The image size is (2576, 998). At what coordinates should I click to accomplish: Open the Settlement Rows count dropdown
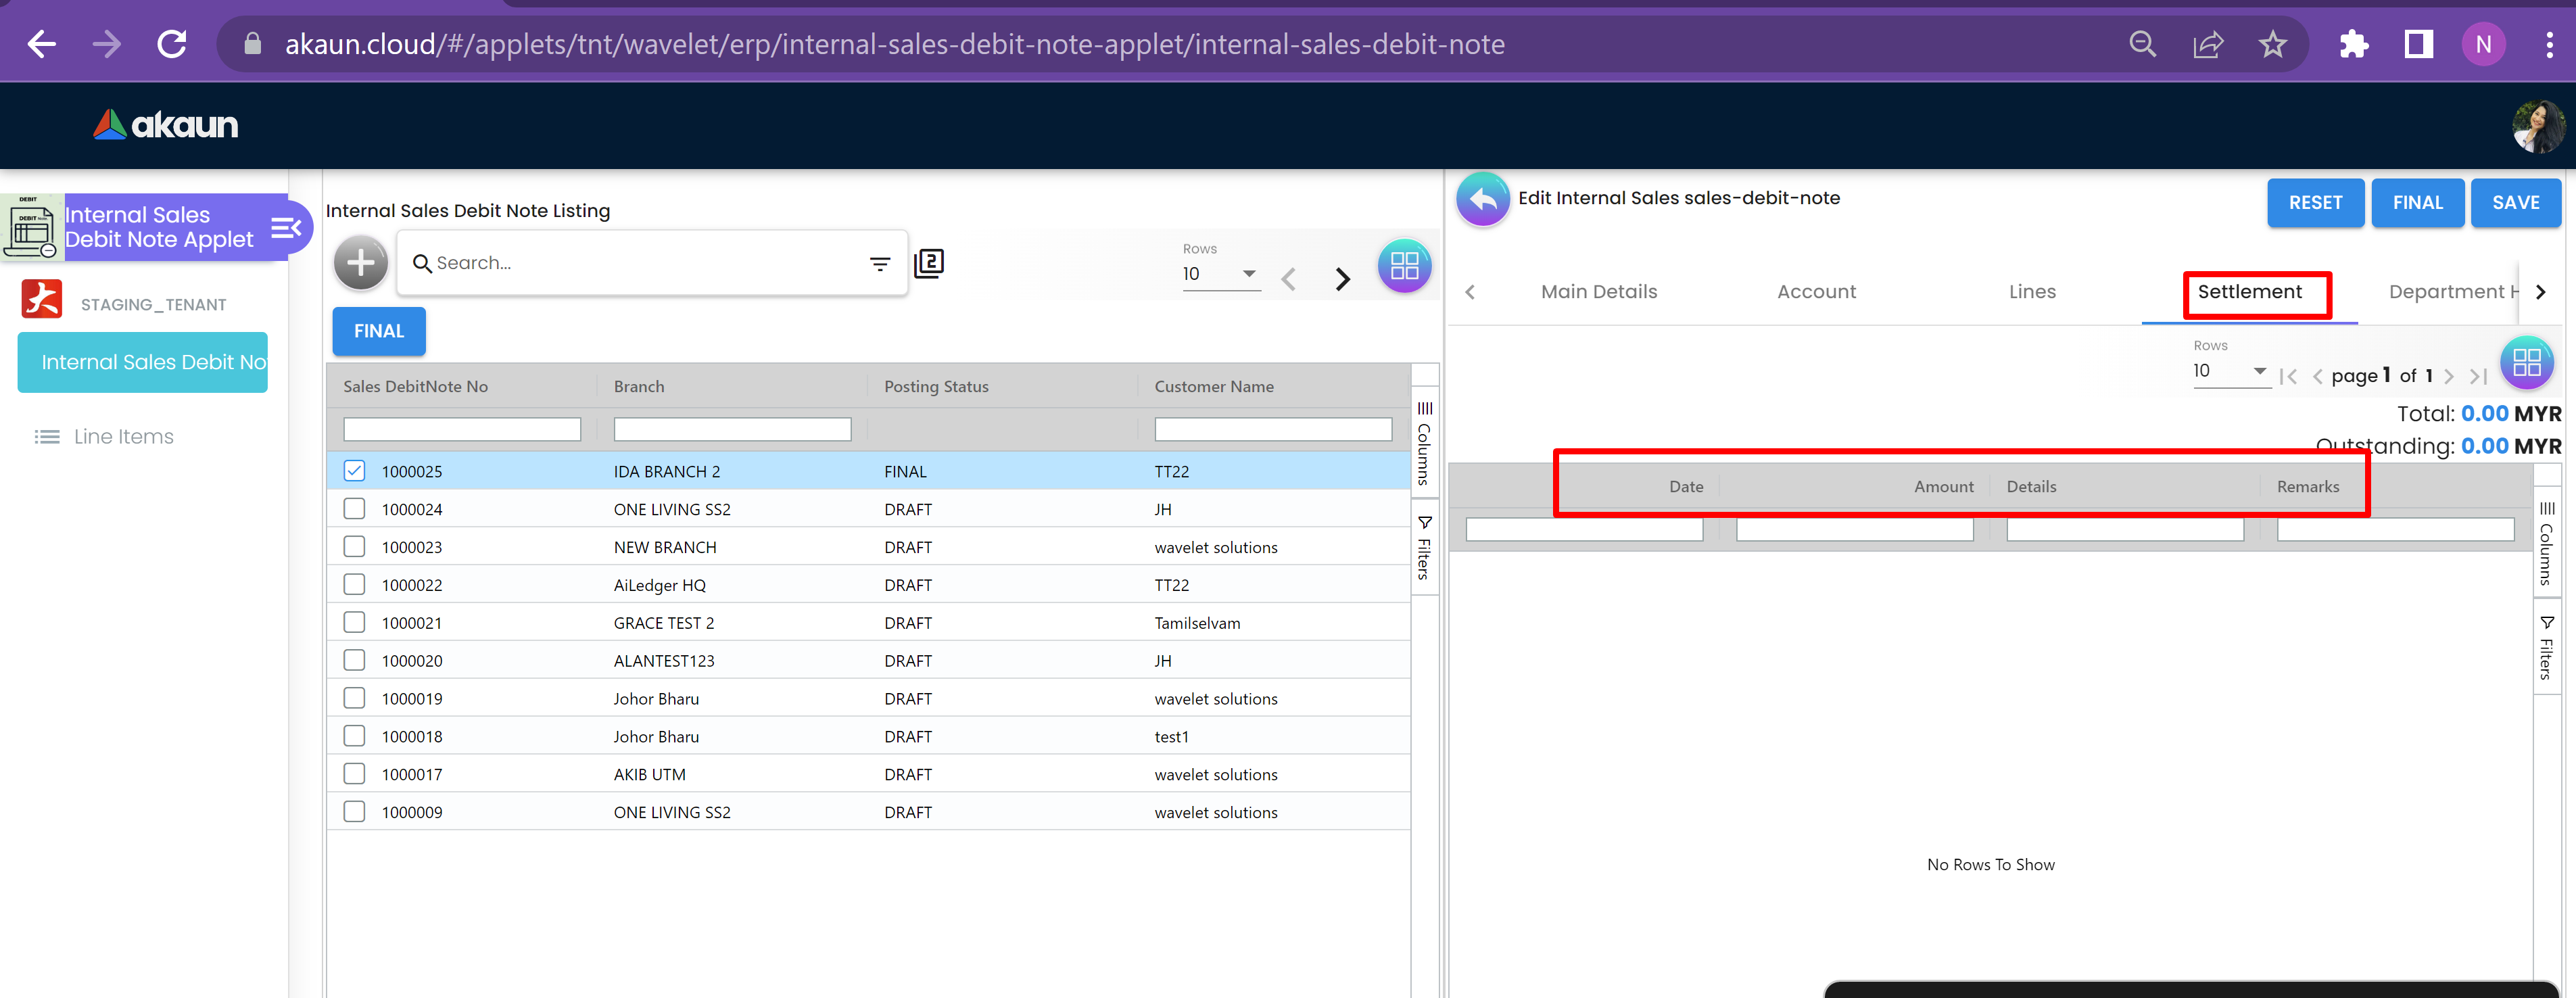(x=2229, y=372)
